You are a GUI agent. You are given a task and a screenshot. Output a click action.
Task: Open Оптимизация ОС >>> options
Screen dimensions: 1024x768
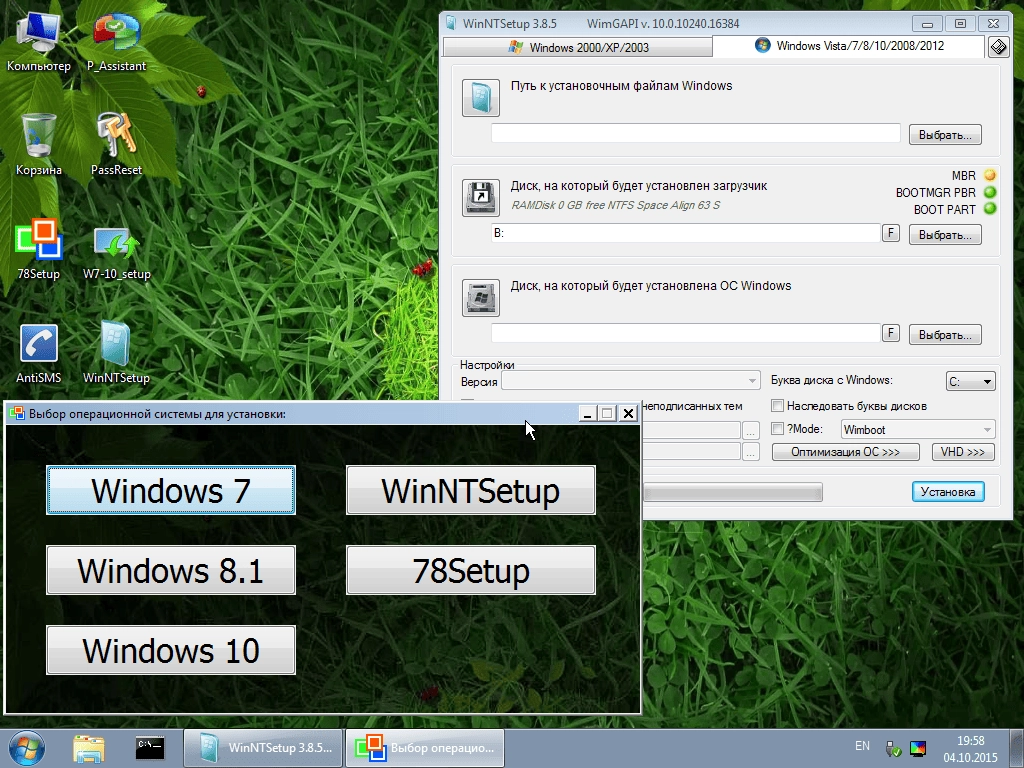pyautogui.click(x=845, y=451)
